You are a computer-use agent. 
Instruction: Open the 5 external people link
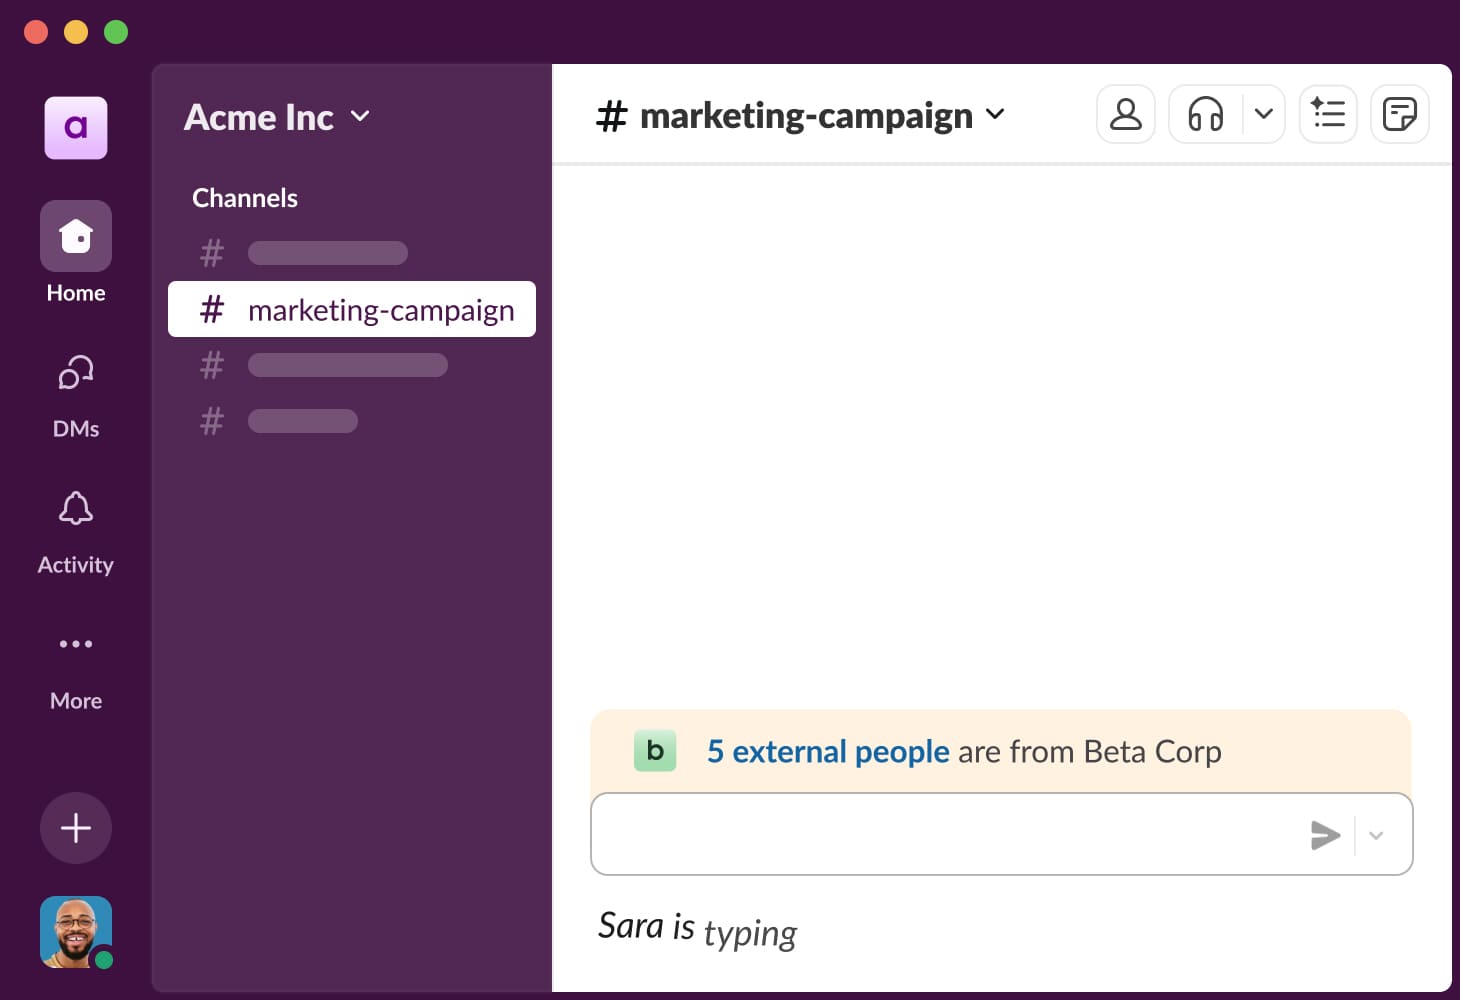827,751
